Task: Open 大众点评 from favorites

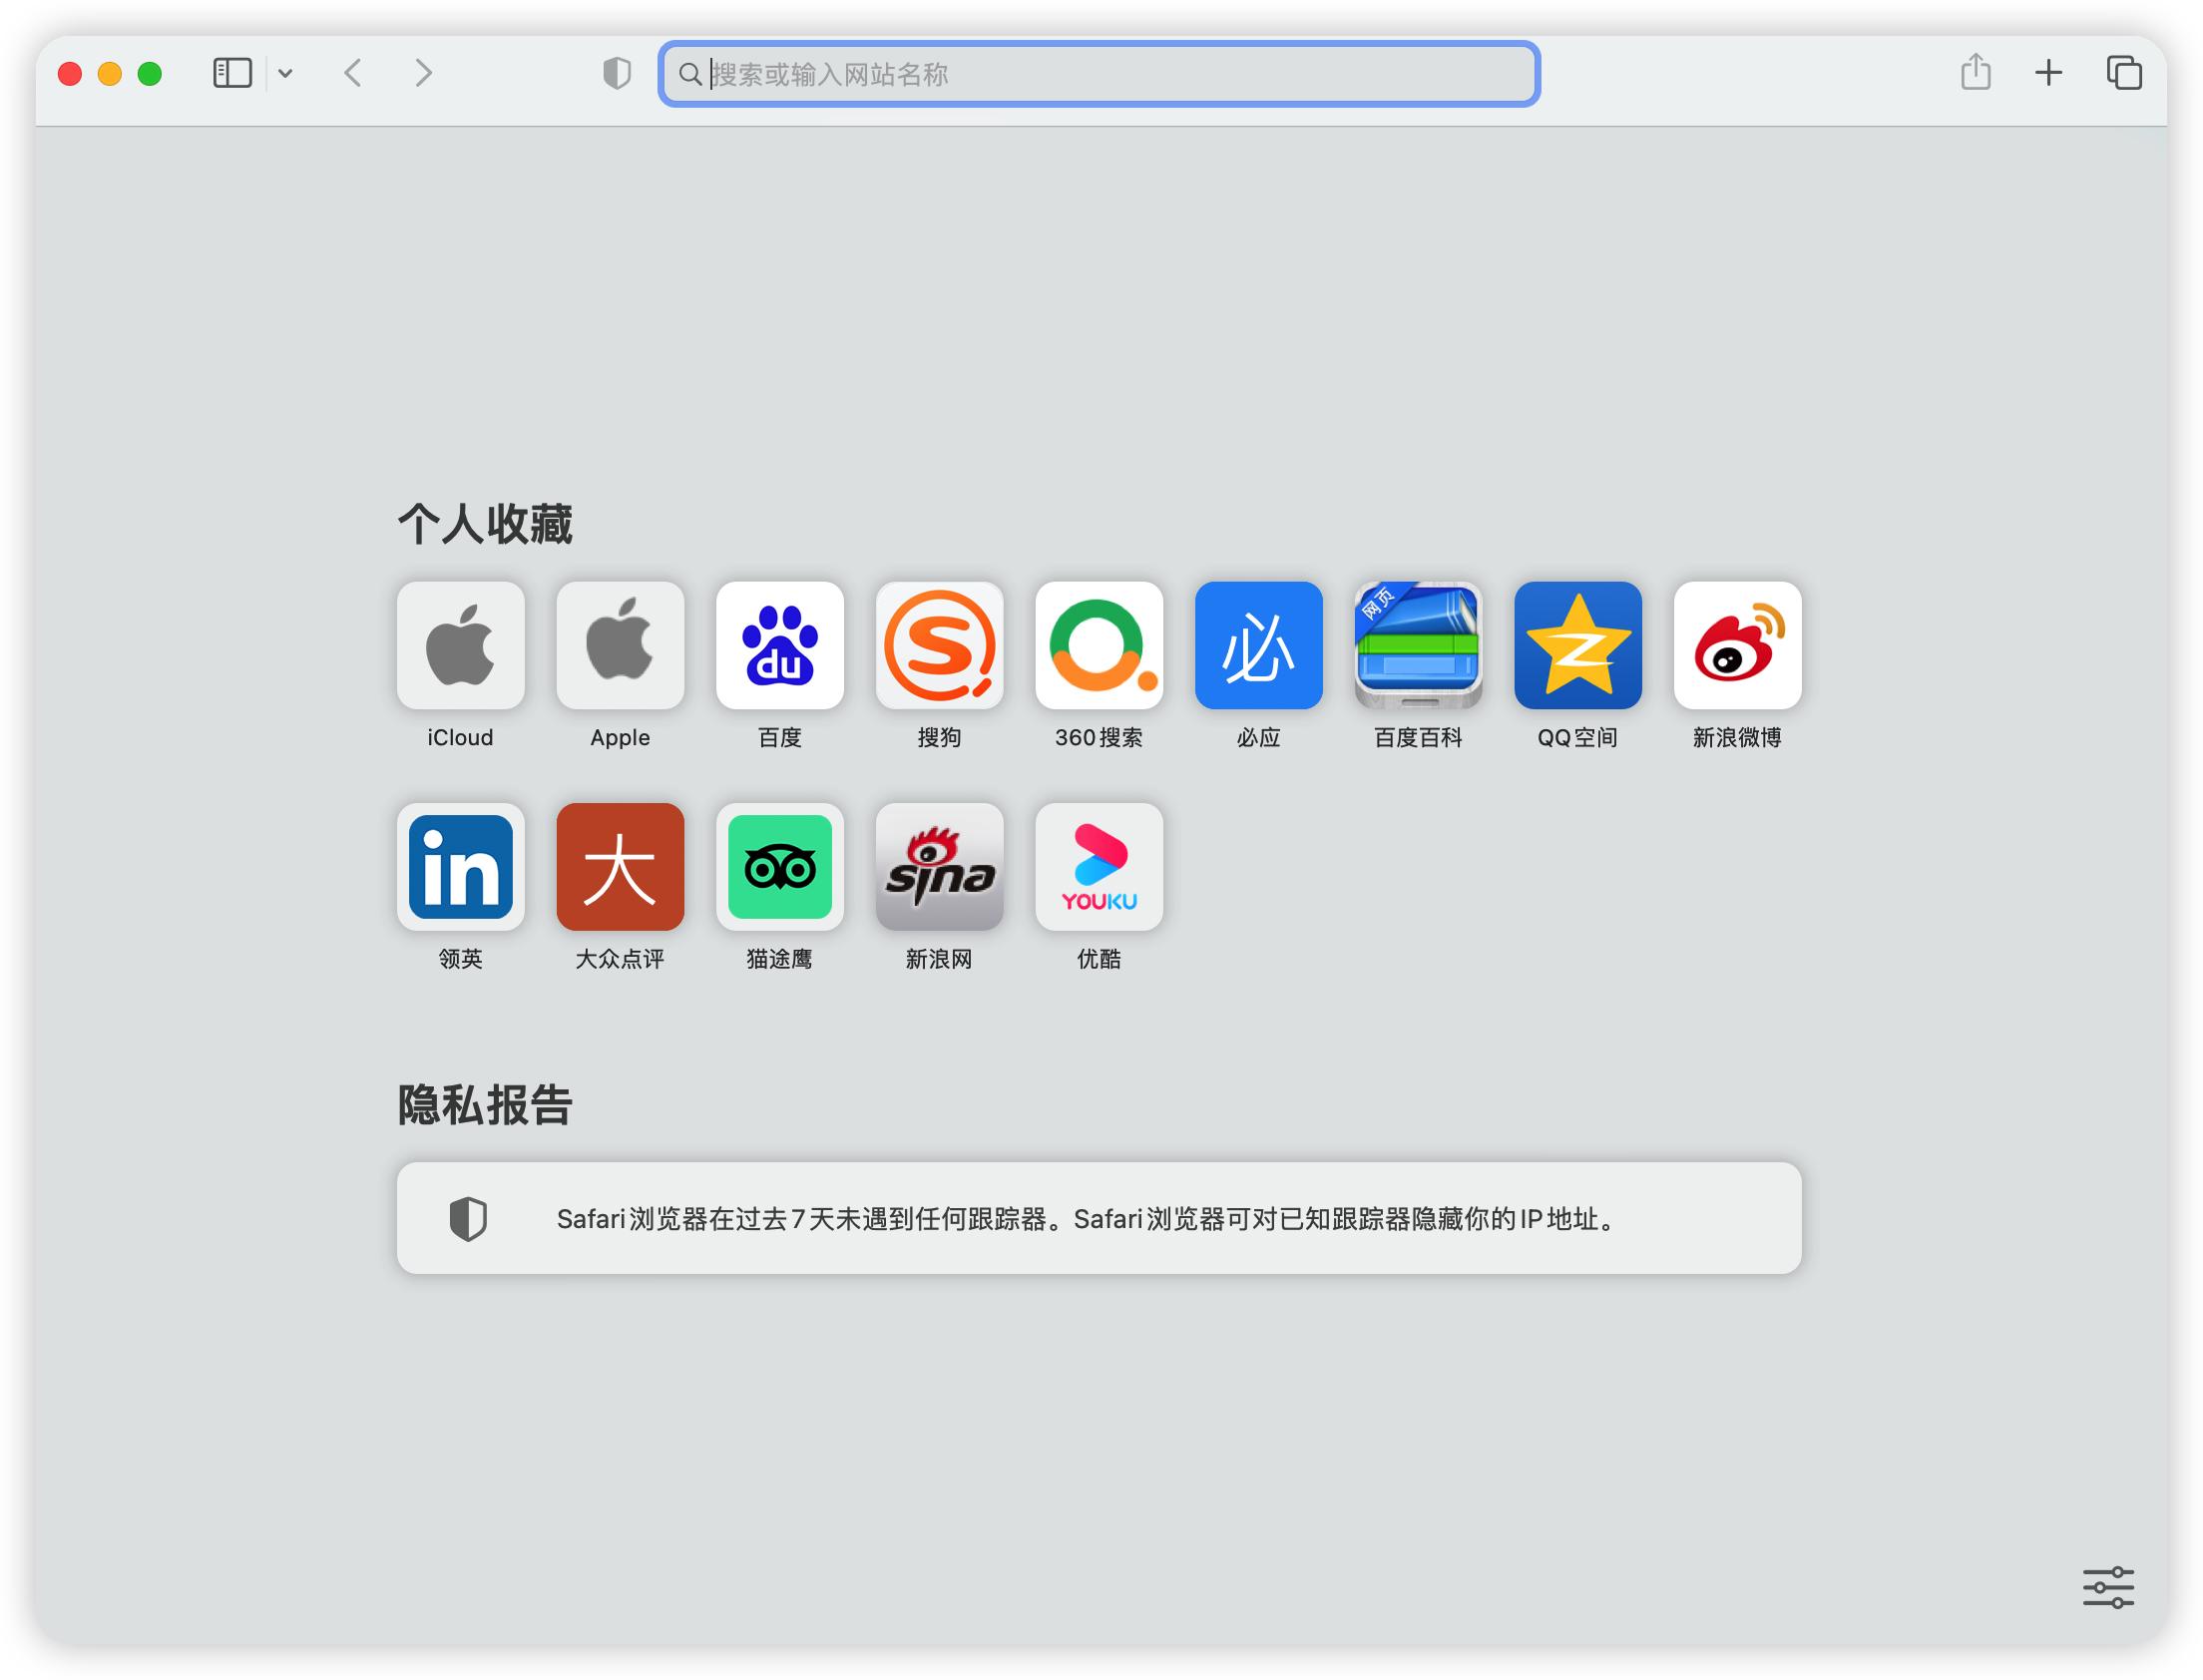Action: point(620,868)
